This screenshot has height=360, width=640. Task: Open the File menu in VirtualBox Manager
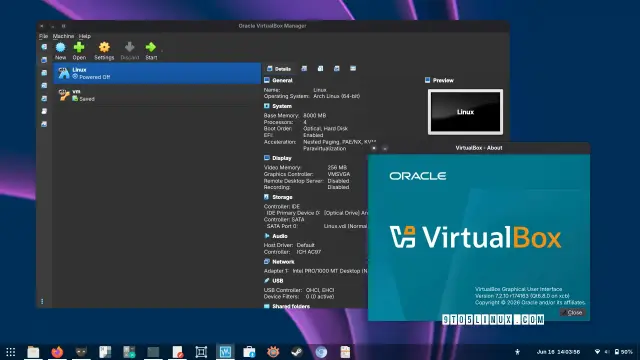43,36
